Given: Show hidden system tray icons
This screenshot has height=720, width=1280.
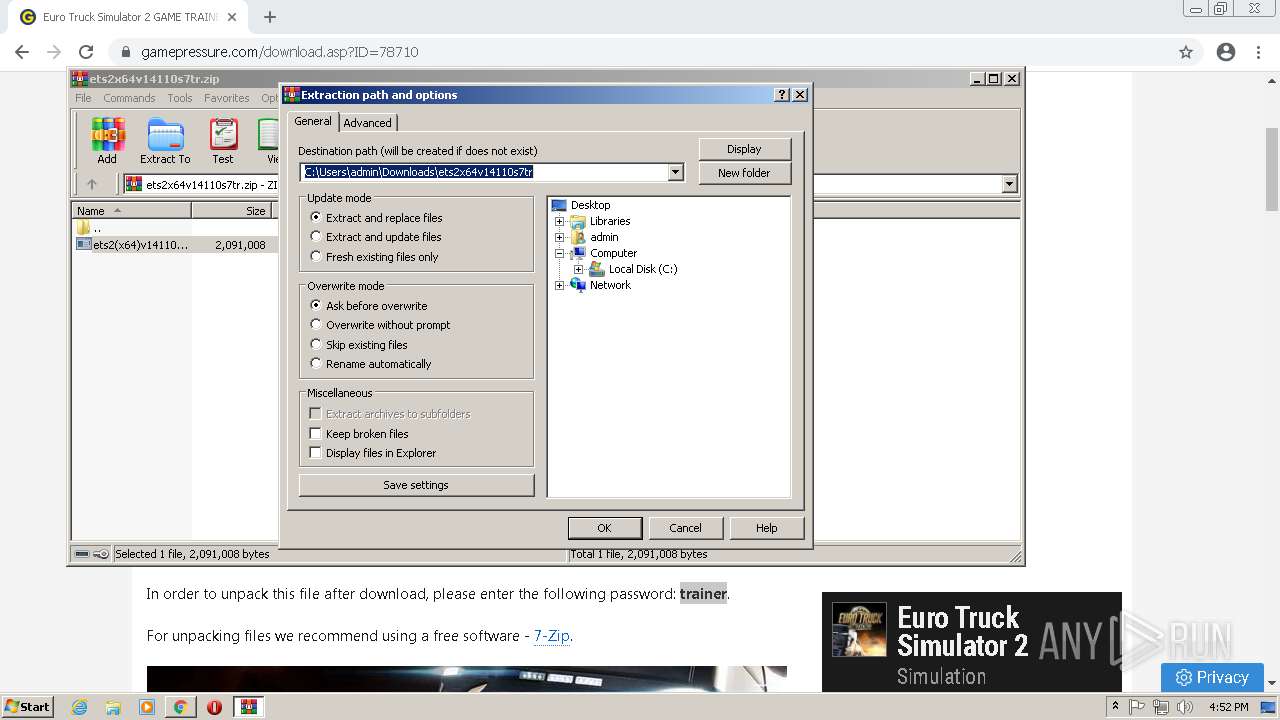Looking at the screenshot, I should point(1115,707).
